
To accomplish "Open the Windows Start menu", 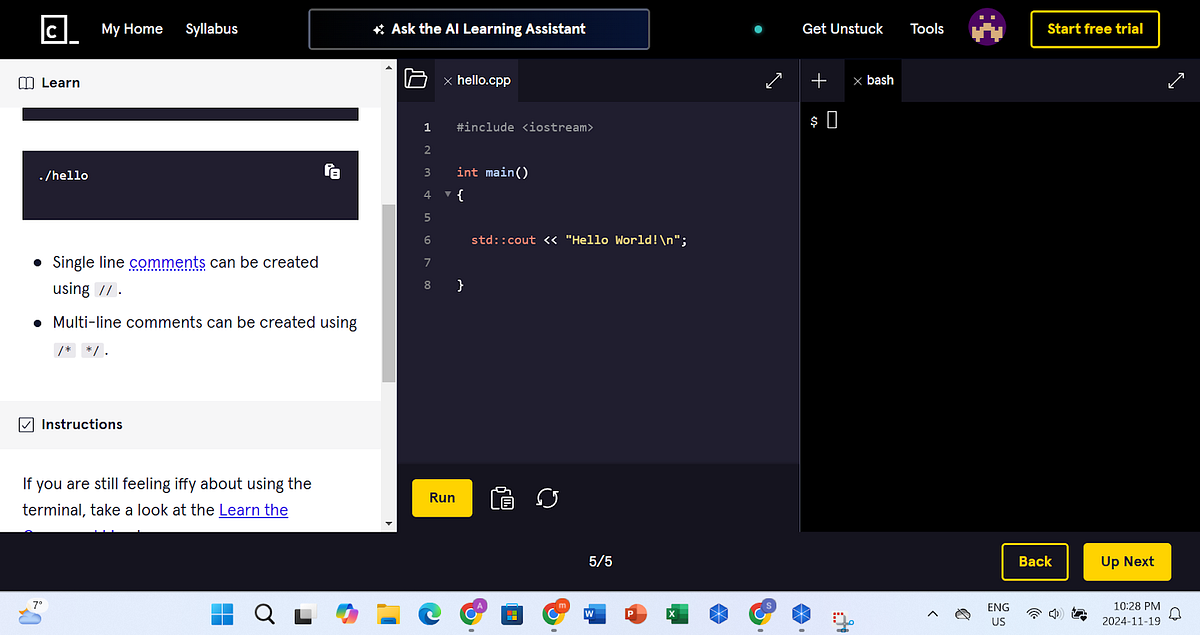I will click(222, 613).
